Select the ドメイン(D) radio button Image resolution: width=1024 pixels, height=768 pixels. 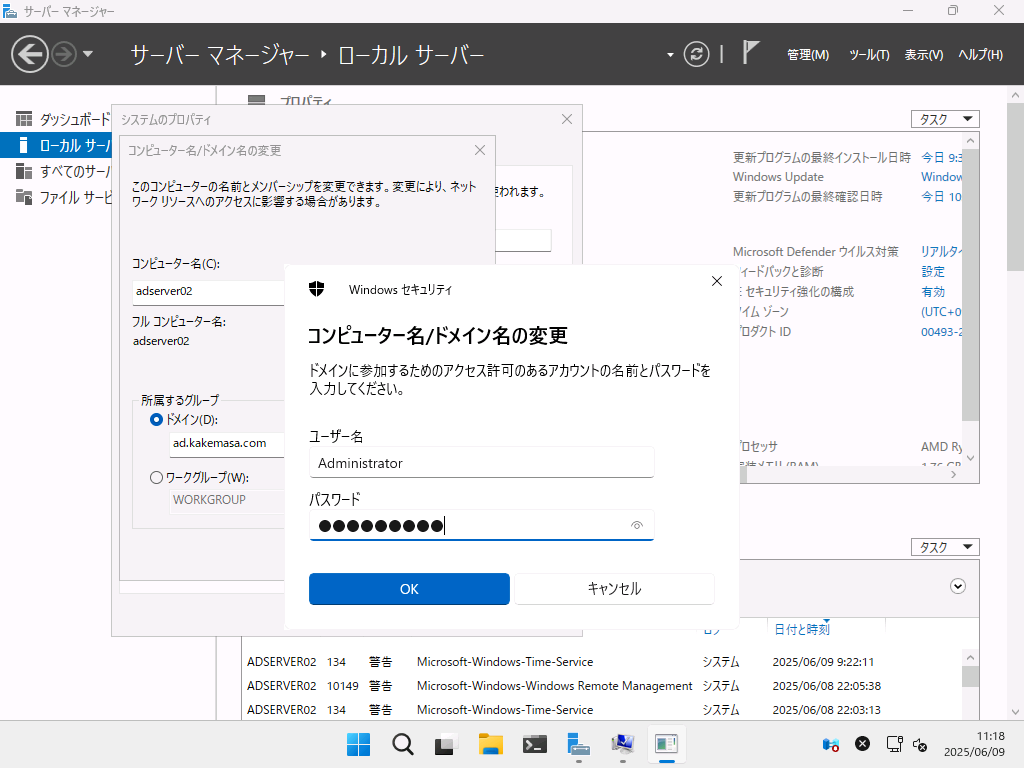156,419
